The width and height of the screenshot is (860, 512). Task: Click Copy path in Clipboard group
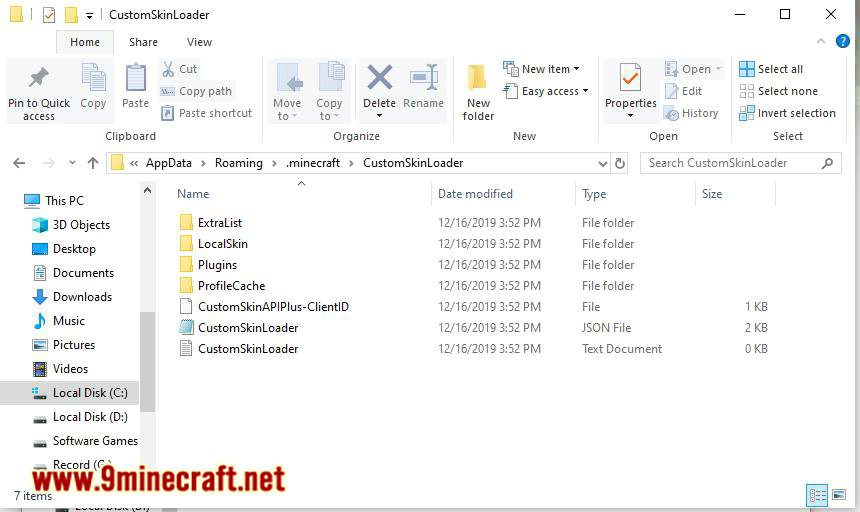[x=196, y=91]
